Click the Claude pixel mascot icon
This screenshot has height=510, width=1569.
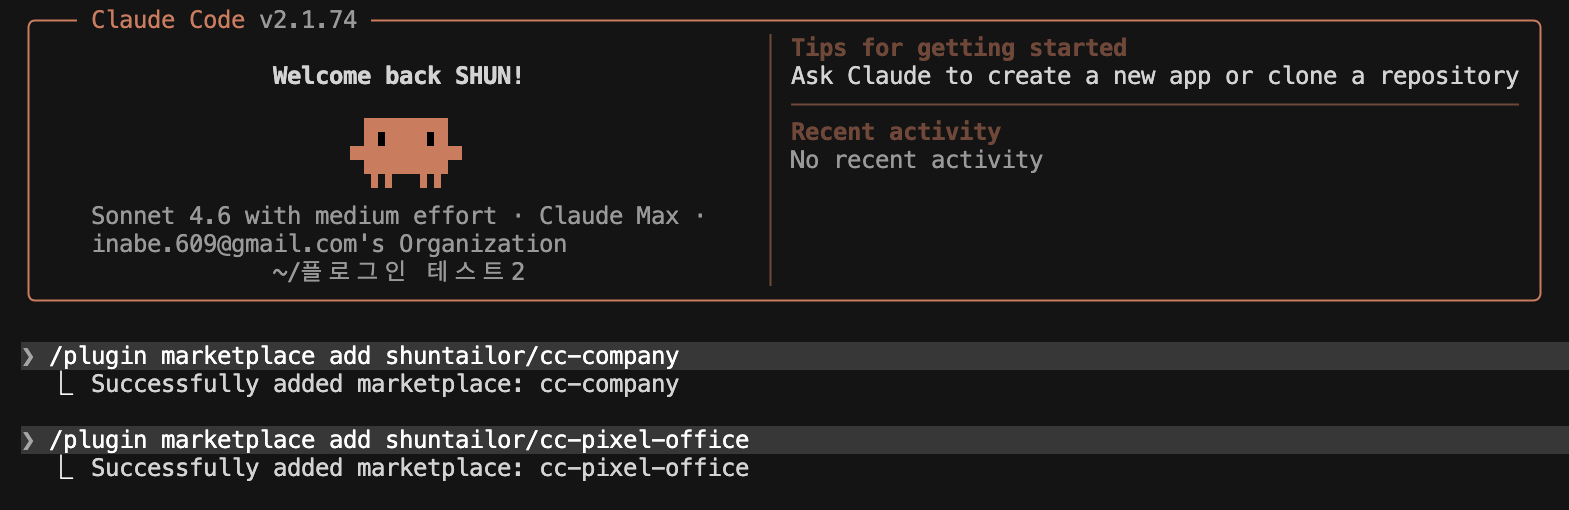coord(405,152)
